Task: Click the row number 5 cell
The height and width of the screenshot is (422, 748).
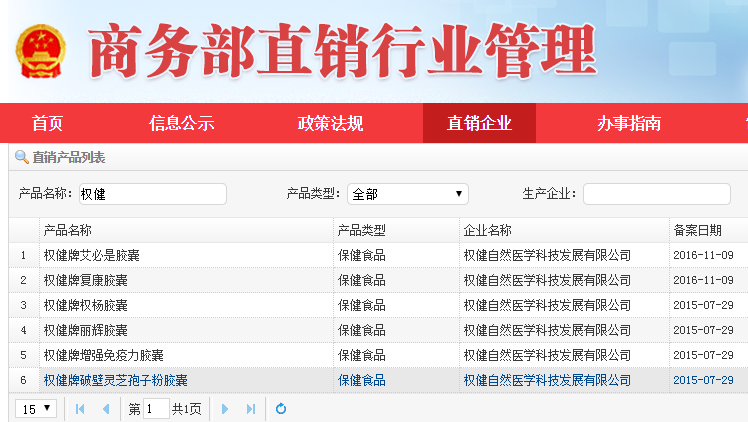Action: pos(24,355)
